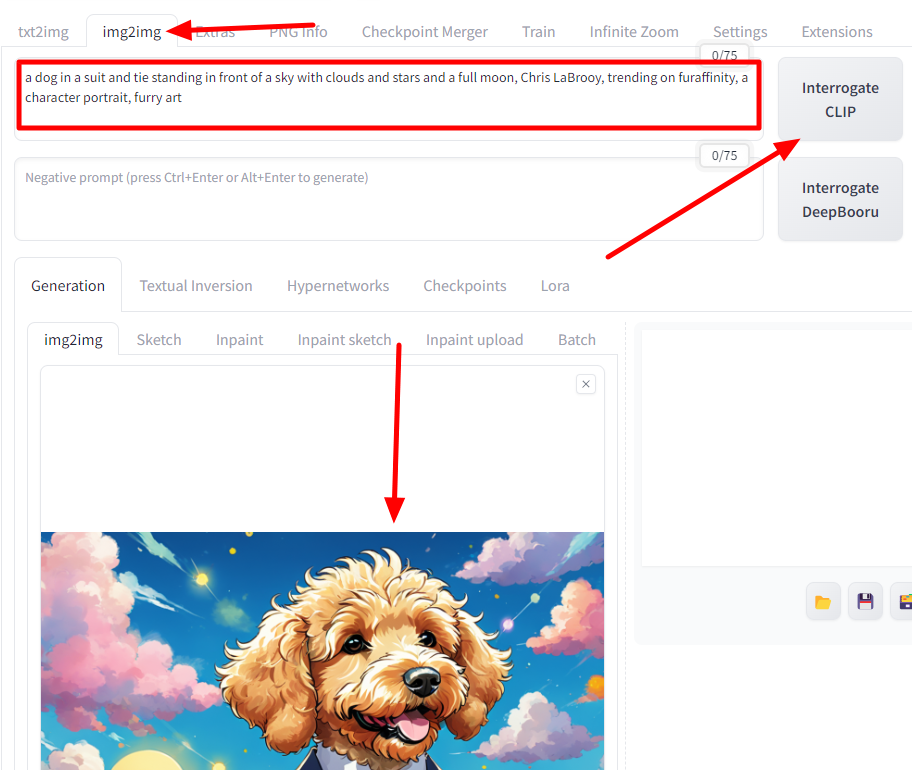
Task: Click the prompt token counter 0/75
Action: coord(724,55)
